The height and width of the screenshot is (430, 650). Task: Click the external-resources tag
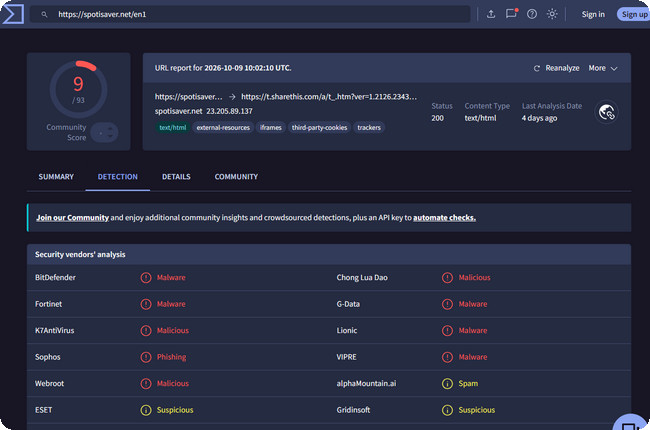223,127
